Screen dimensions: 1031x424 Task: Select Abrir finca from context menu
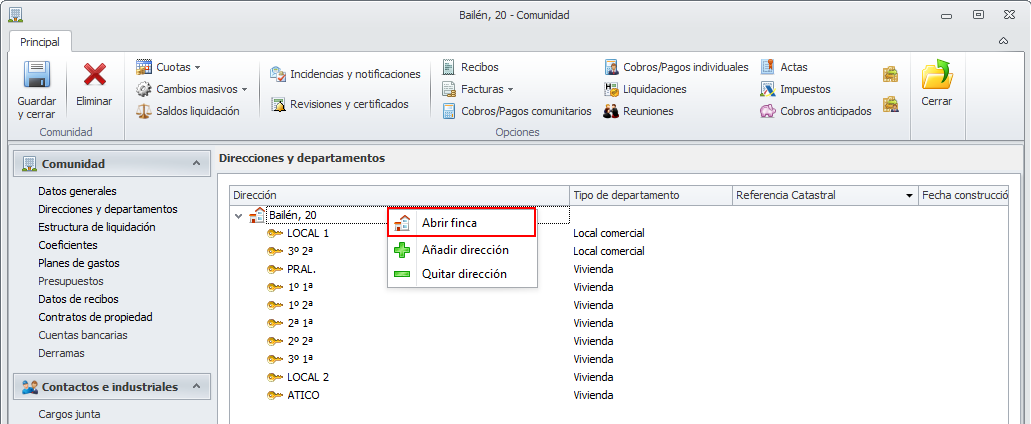(x=449, y=222)
